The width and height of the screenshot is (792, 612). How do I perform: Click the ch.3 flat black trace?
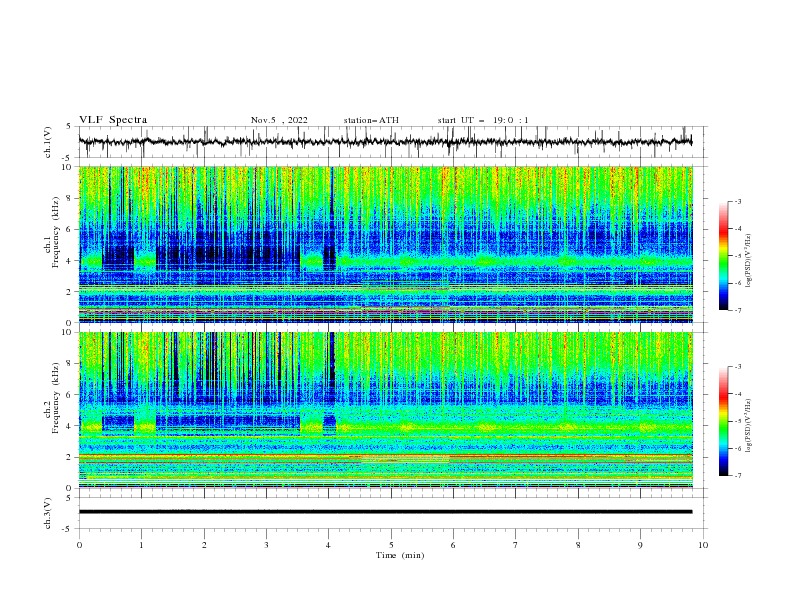[x=385, y=512]
